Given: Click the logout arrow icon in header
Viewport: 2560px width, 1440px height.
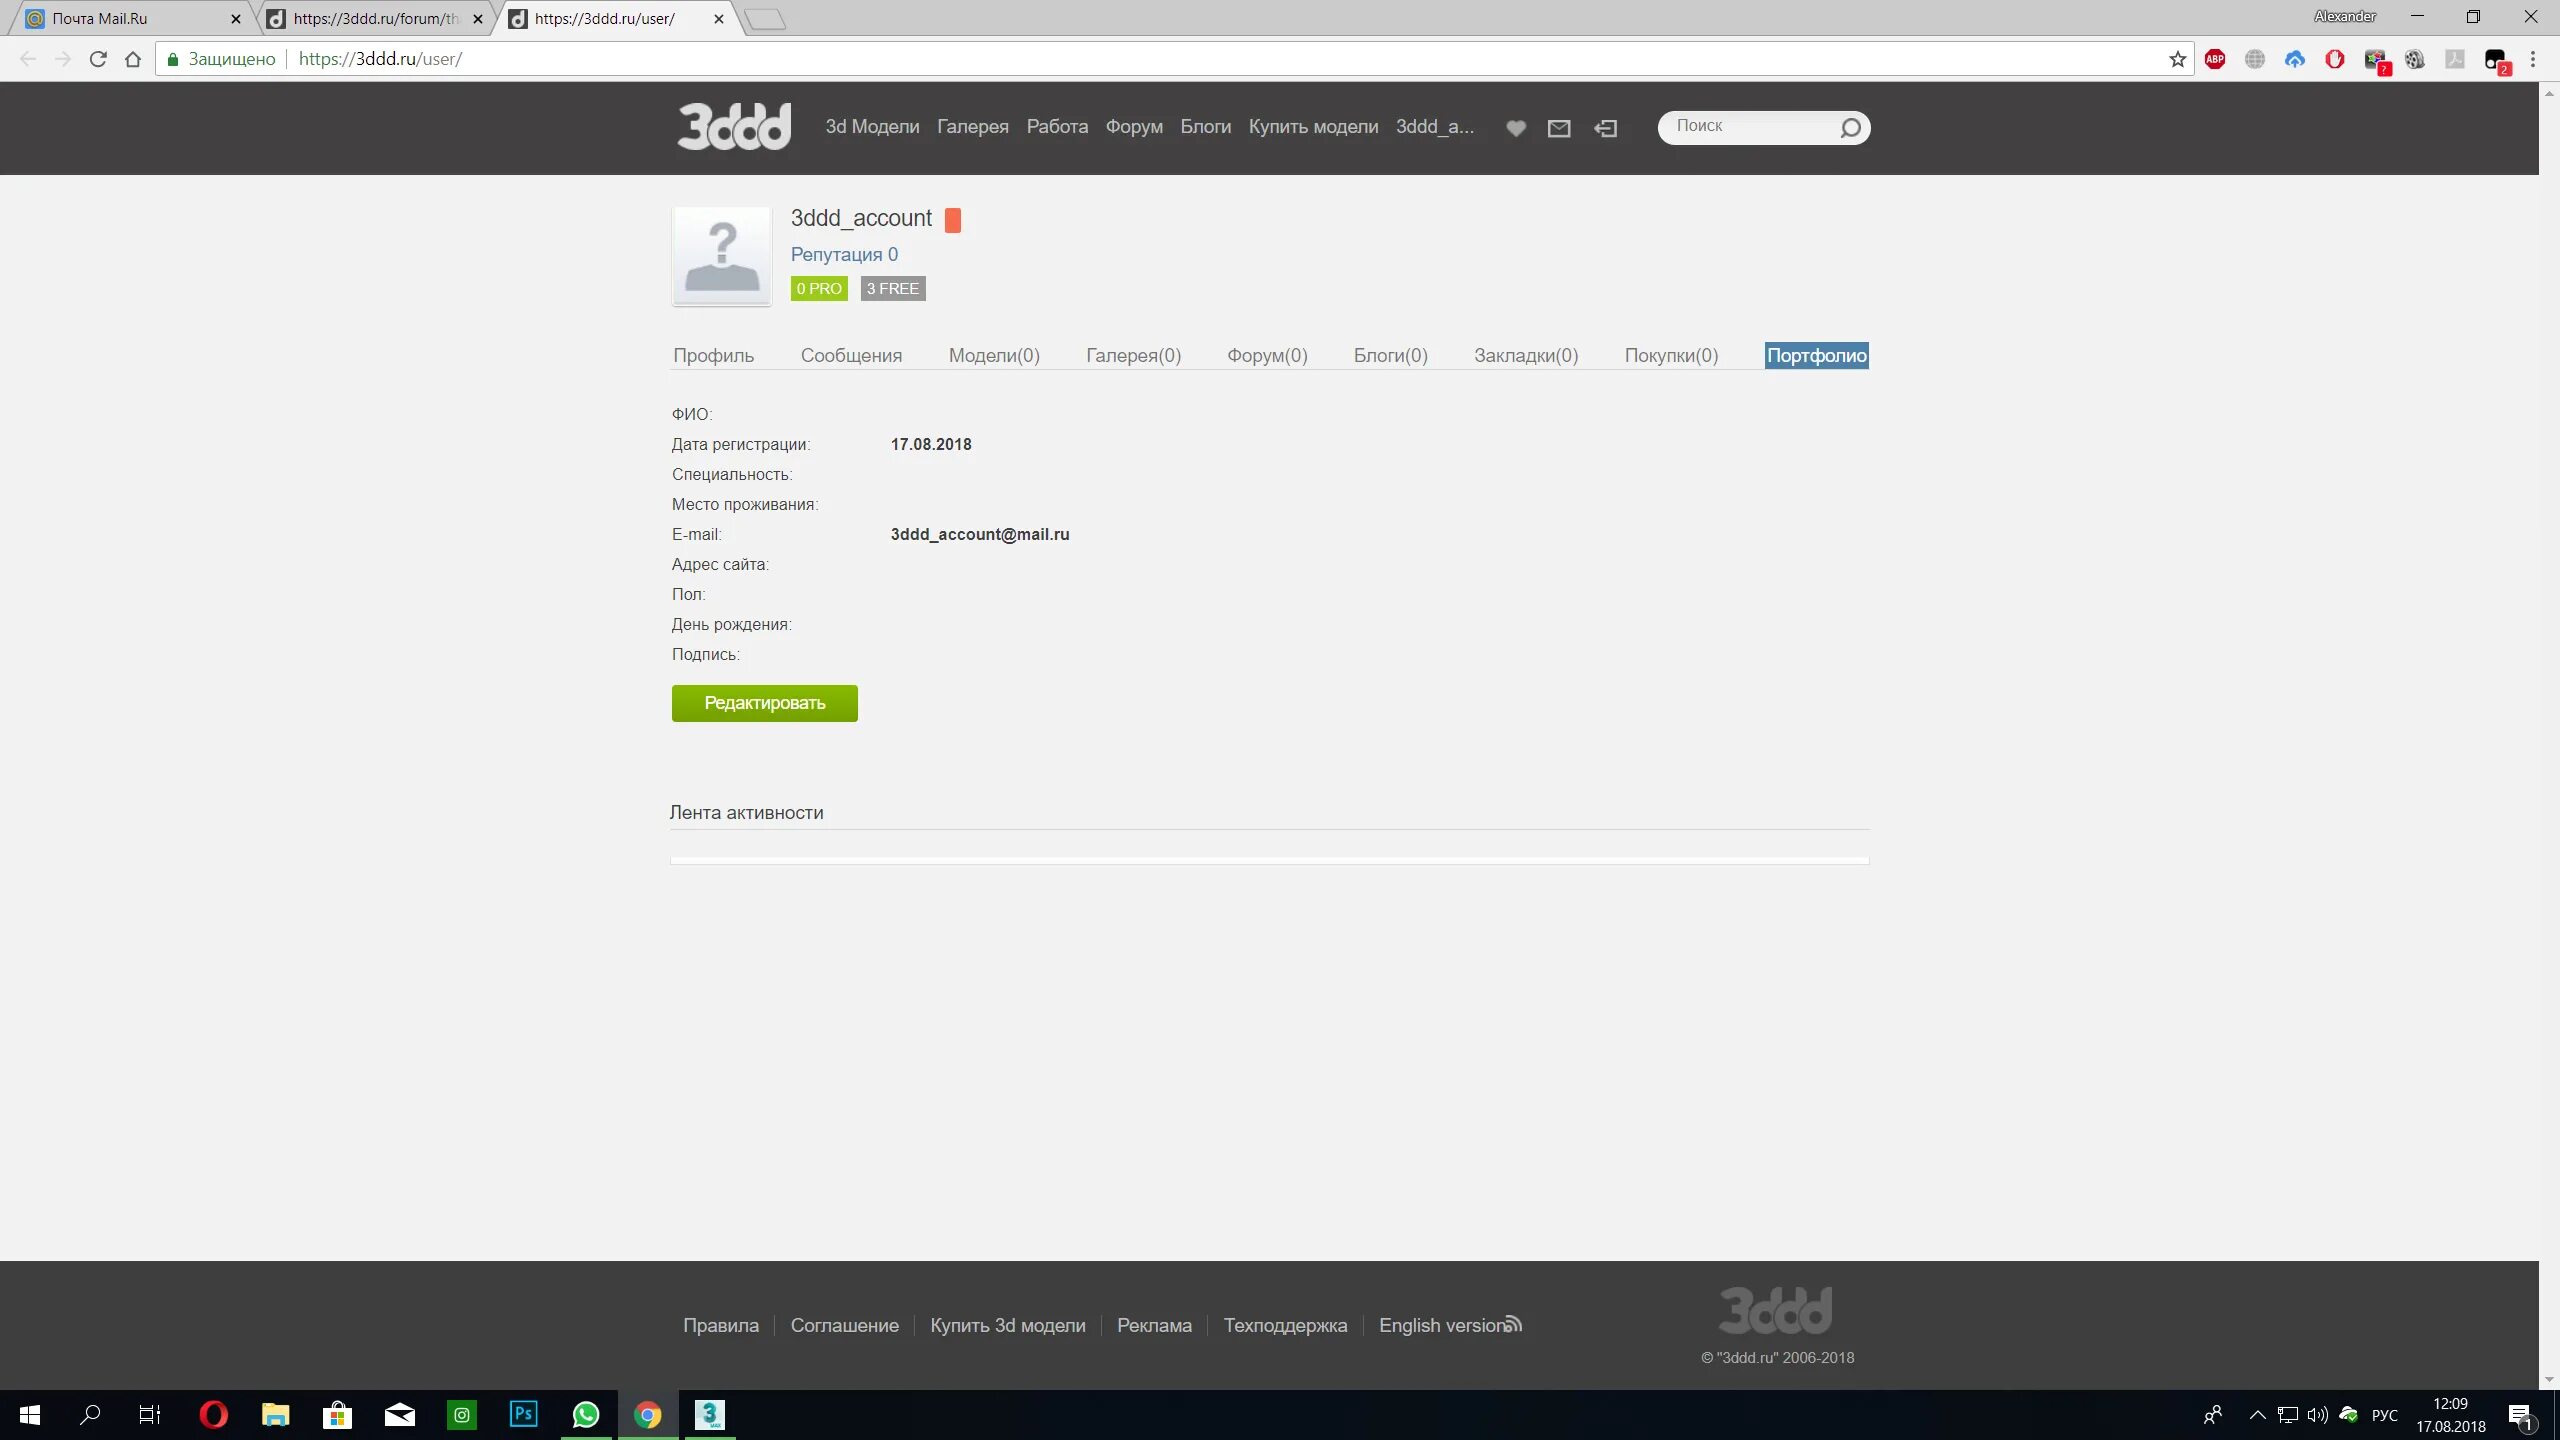Looking at the screenshot, I should pos(1605,128).
